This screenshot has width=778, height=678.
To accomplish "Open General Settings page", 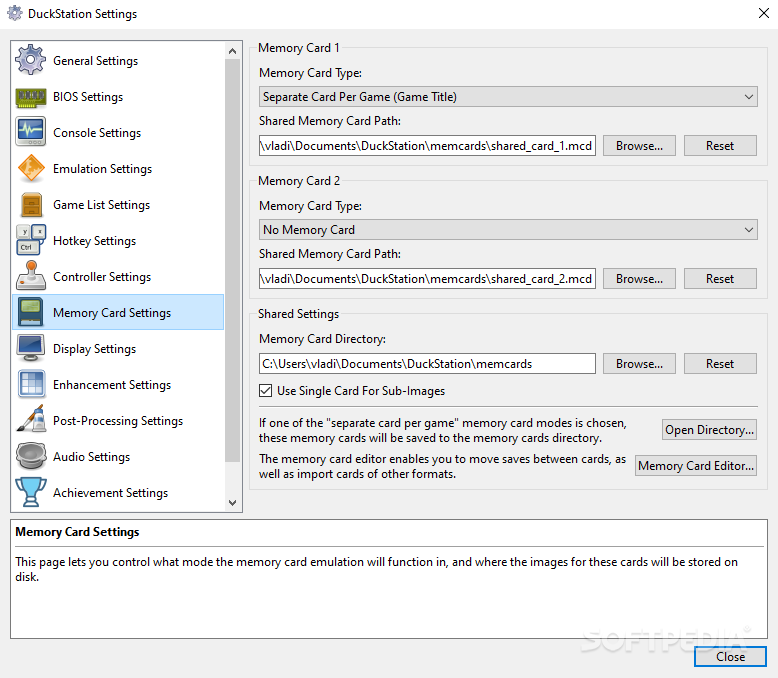I will click(118, 61).
